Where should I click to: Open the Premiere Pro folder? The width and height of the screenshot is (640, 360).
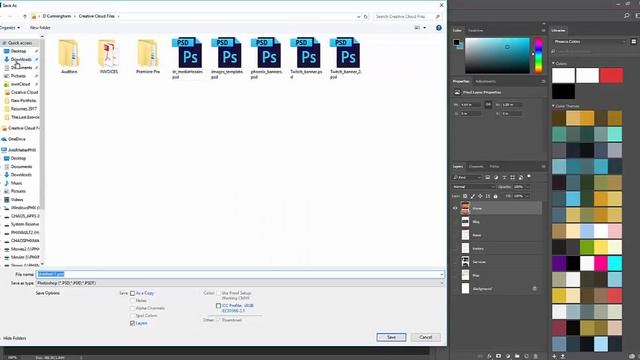coord(148,56)
